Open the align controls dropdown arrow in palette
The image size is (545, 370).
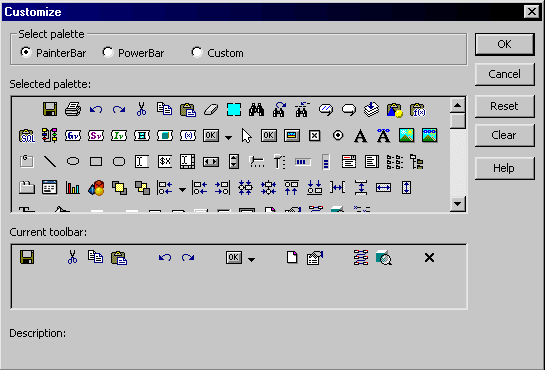(x=182, y=190)
